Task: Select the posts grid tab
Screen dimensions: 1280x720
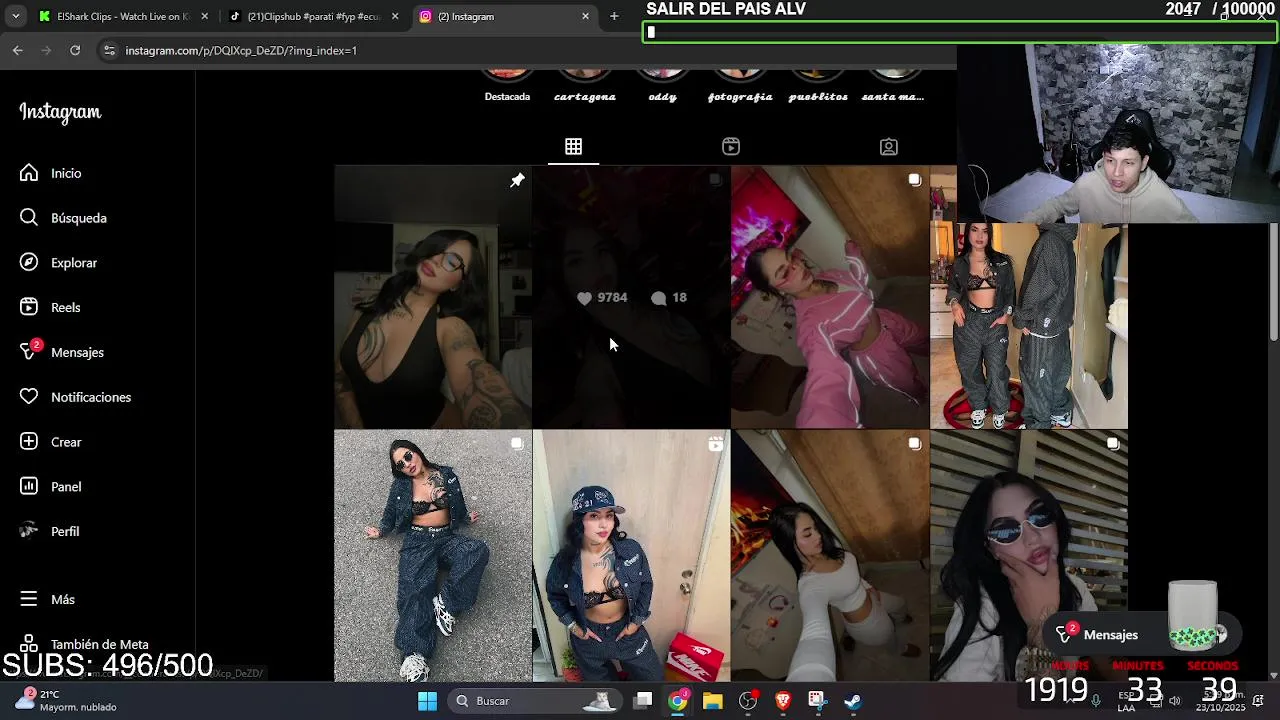Action: click(x=573, y=147)
